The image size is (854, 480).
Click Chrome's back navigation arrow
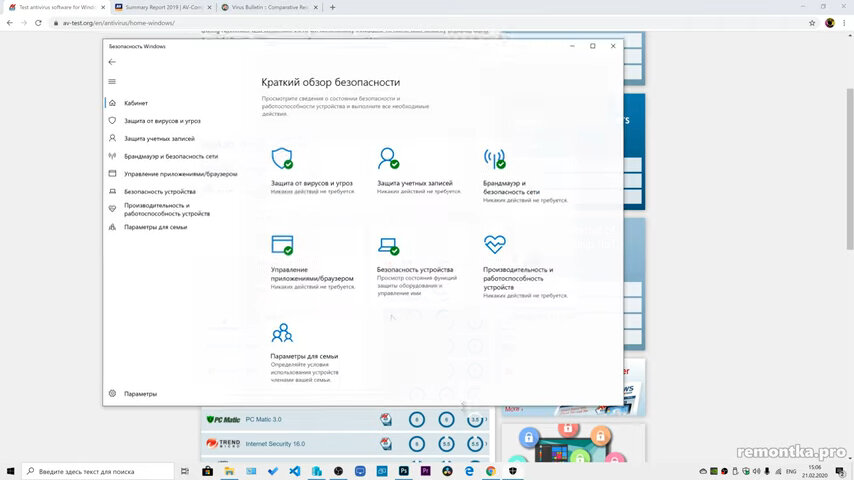click(10, 23)
